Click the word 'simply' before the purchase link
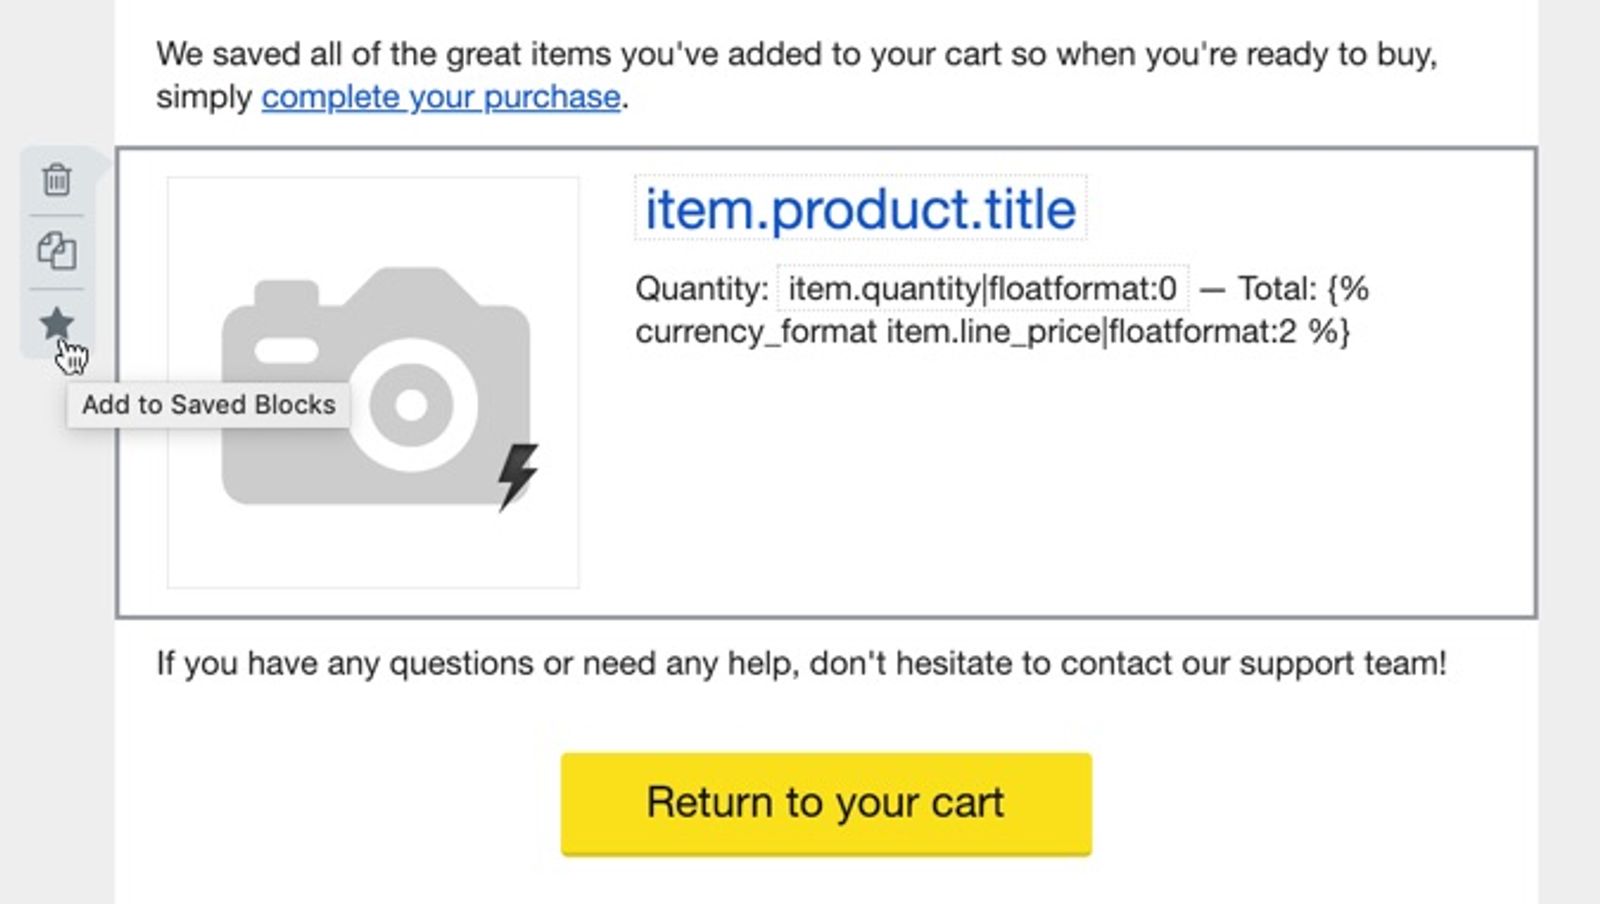The image size is (1600, 904). (x=204, y=98)
